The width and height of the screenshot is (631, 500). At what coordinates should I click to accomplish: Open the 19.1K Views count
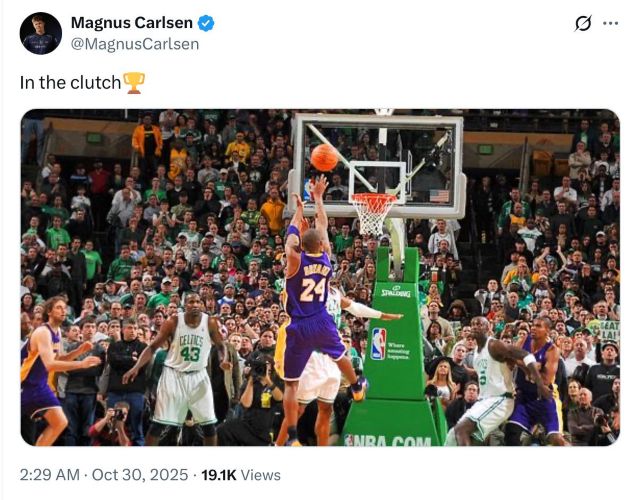tap(241, 475)
